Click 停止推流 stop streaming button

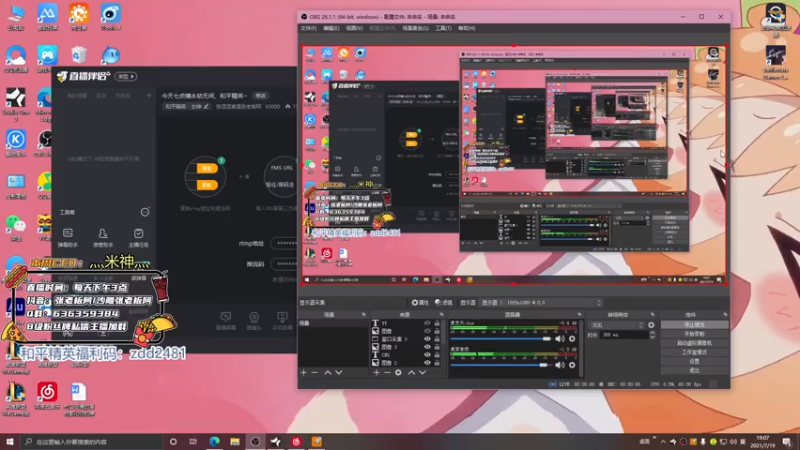694,325
